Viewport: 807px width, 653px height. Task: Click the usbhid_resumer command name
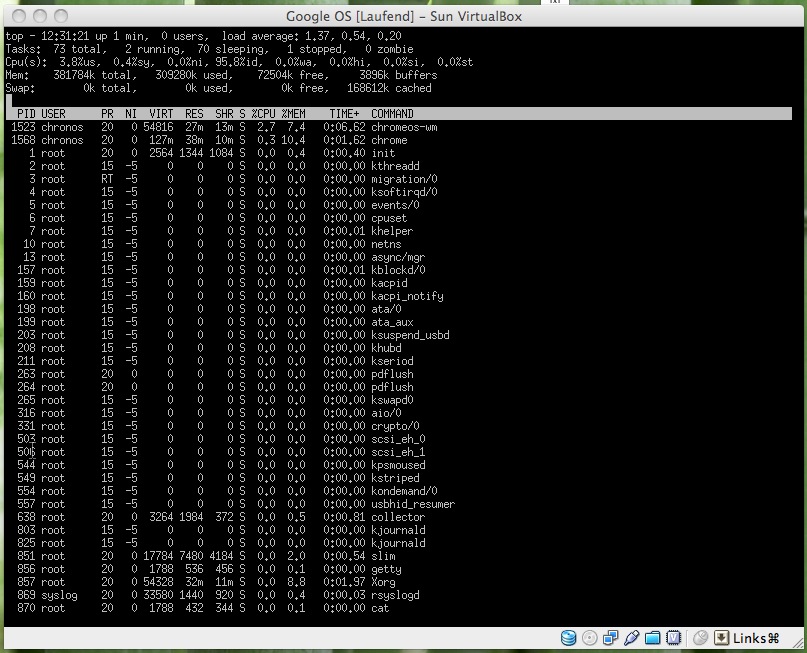[413, 504]
